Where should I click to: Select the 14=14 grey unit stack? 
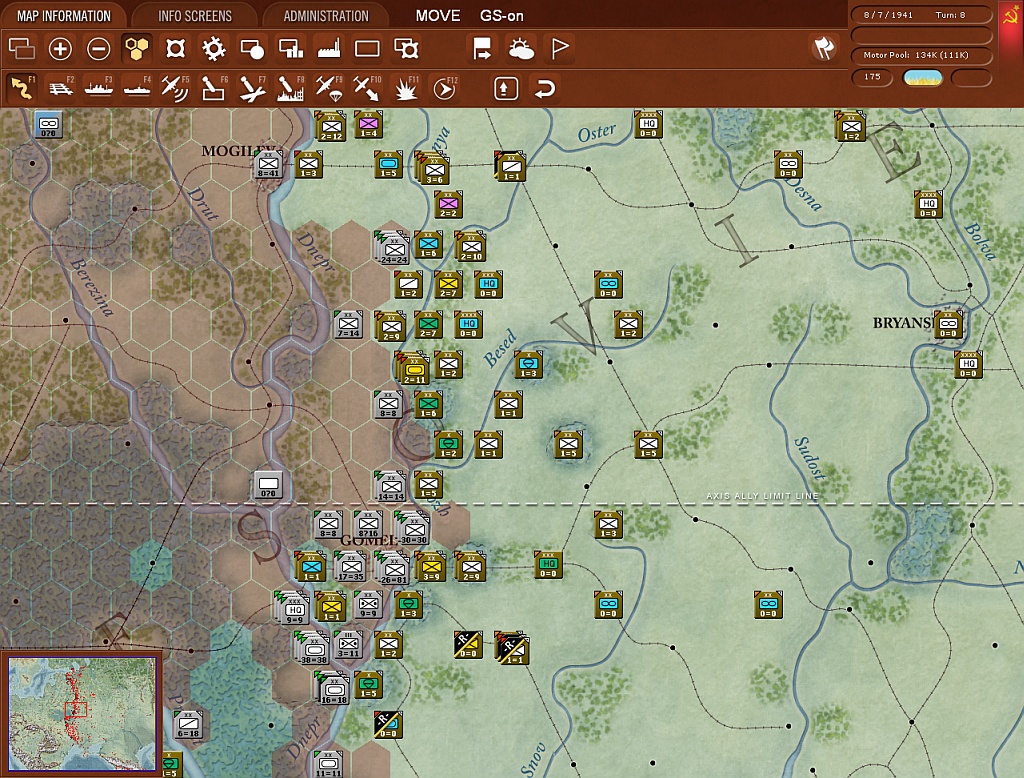(x=391, y=487)
